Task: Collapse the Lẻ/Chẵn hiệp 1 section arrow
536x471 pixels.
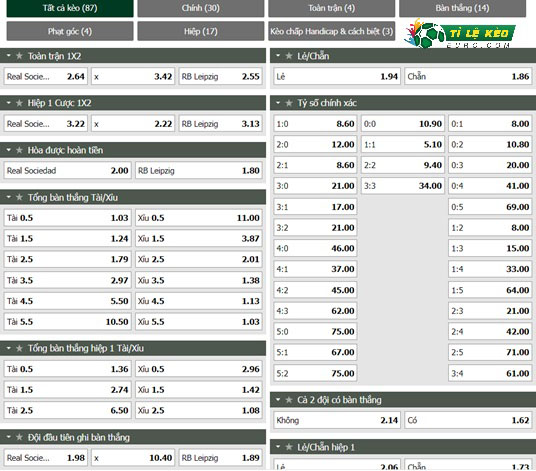Action: click(278, 447)
